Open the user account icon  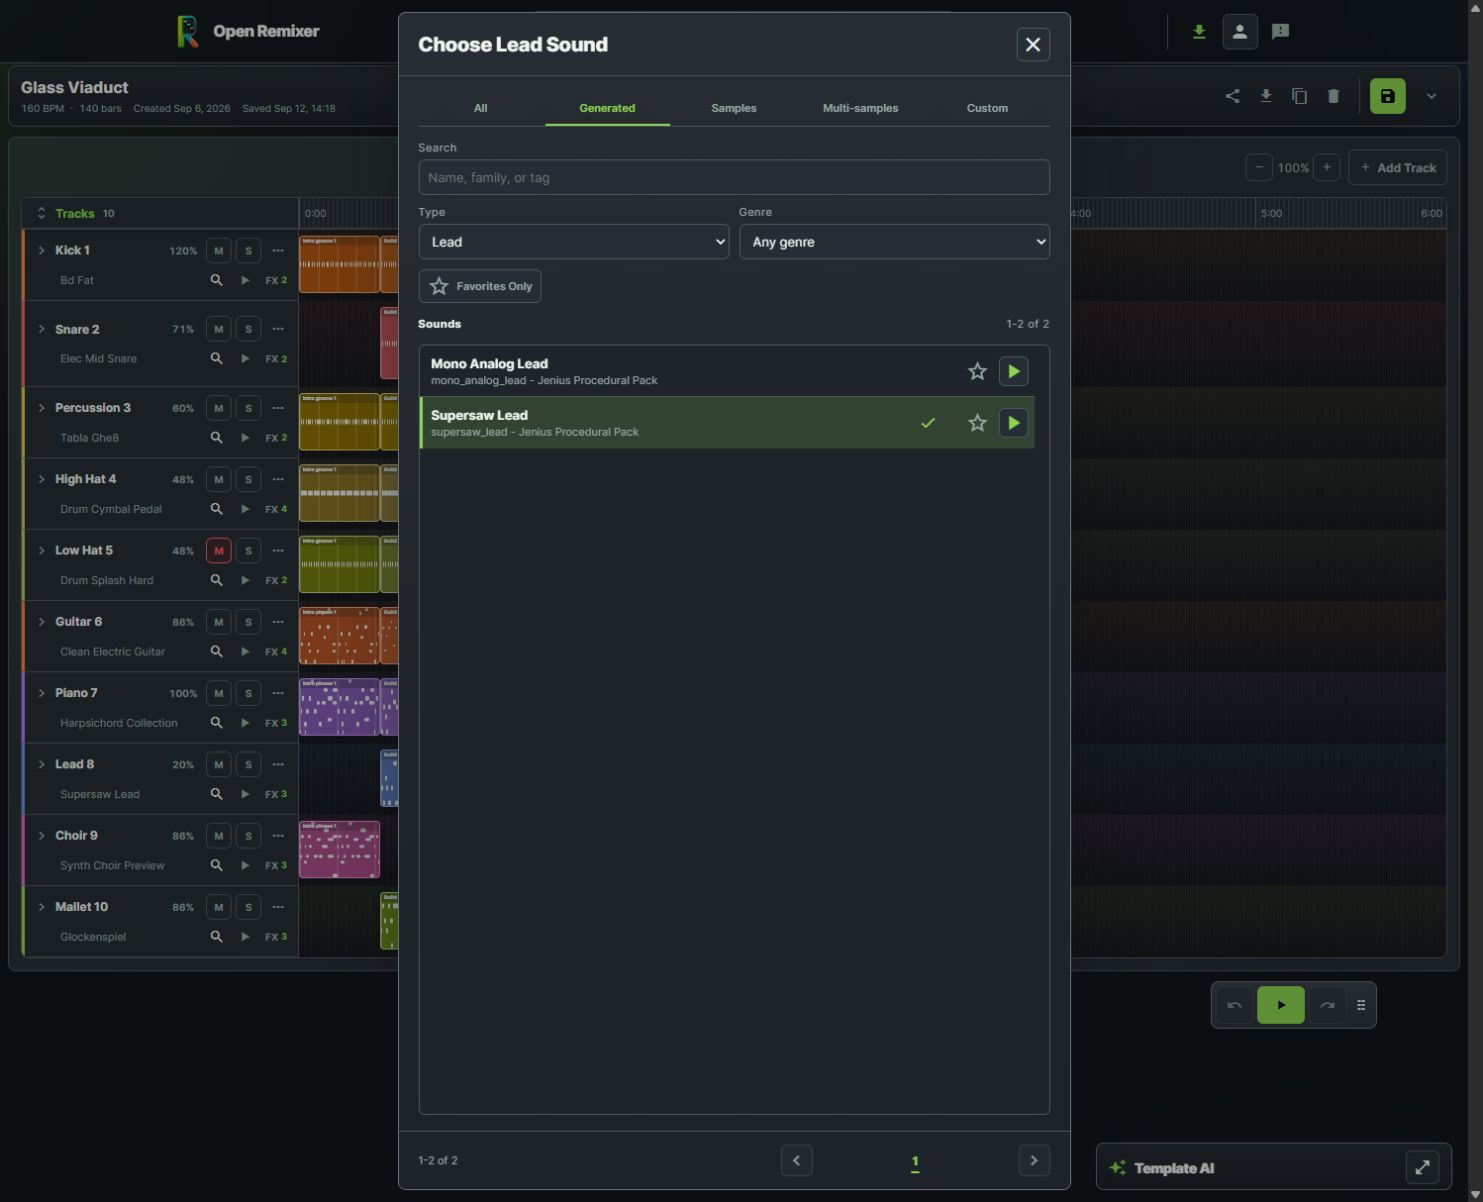click(1239, 32)
